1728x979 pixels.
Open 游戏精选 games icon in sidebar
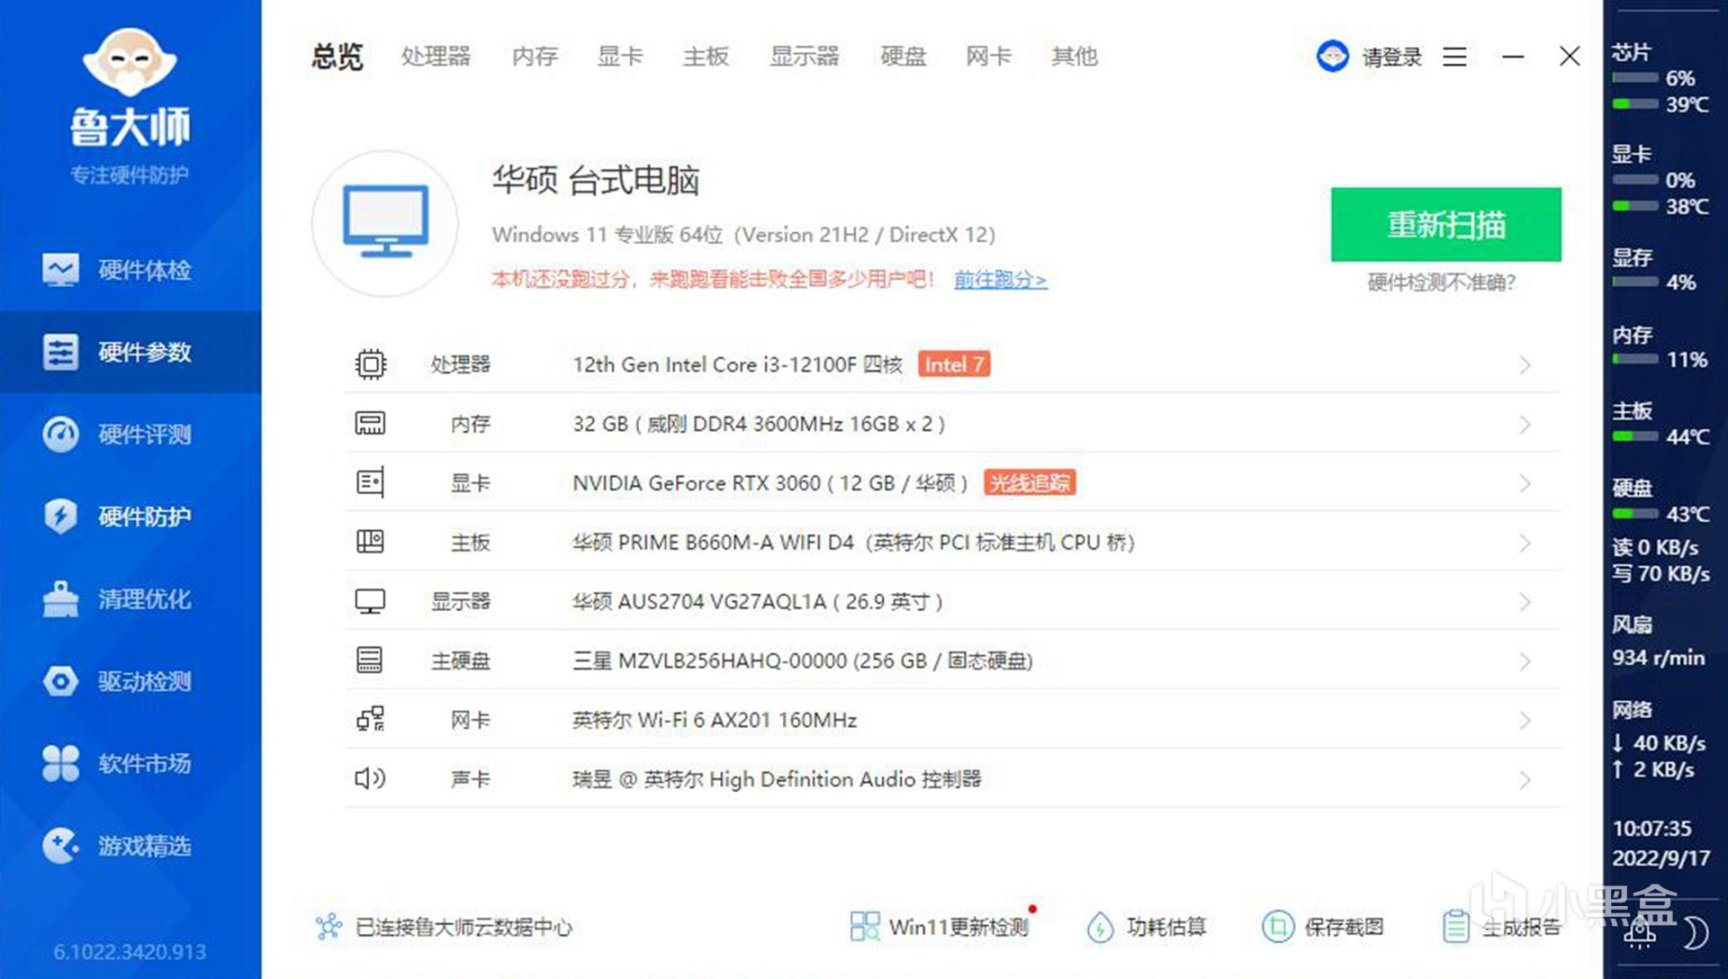[x=60, y=846]
